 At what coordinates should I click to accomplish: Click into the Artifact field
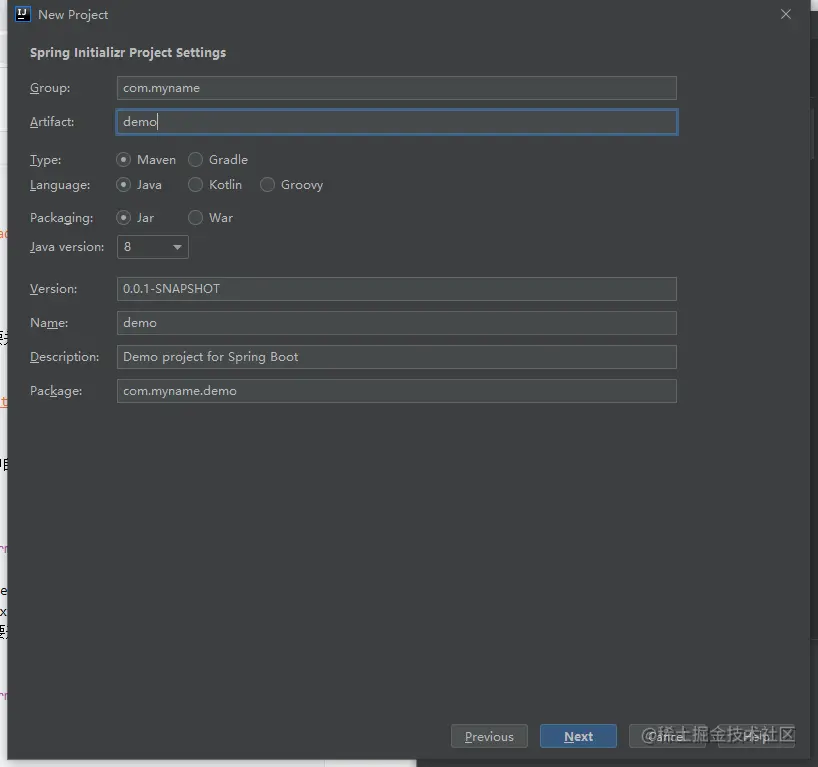[396, 122]
